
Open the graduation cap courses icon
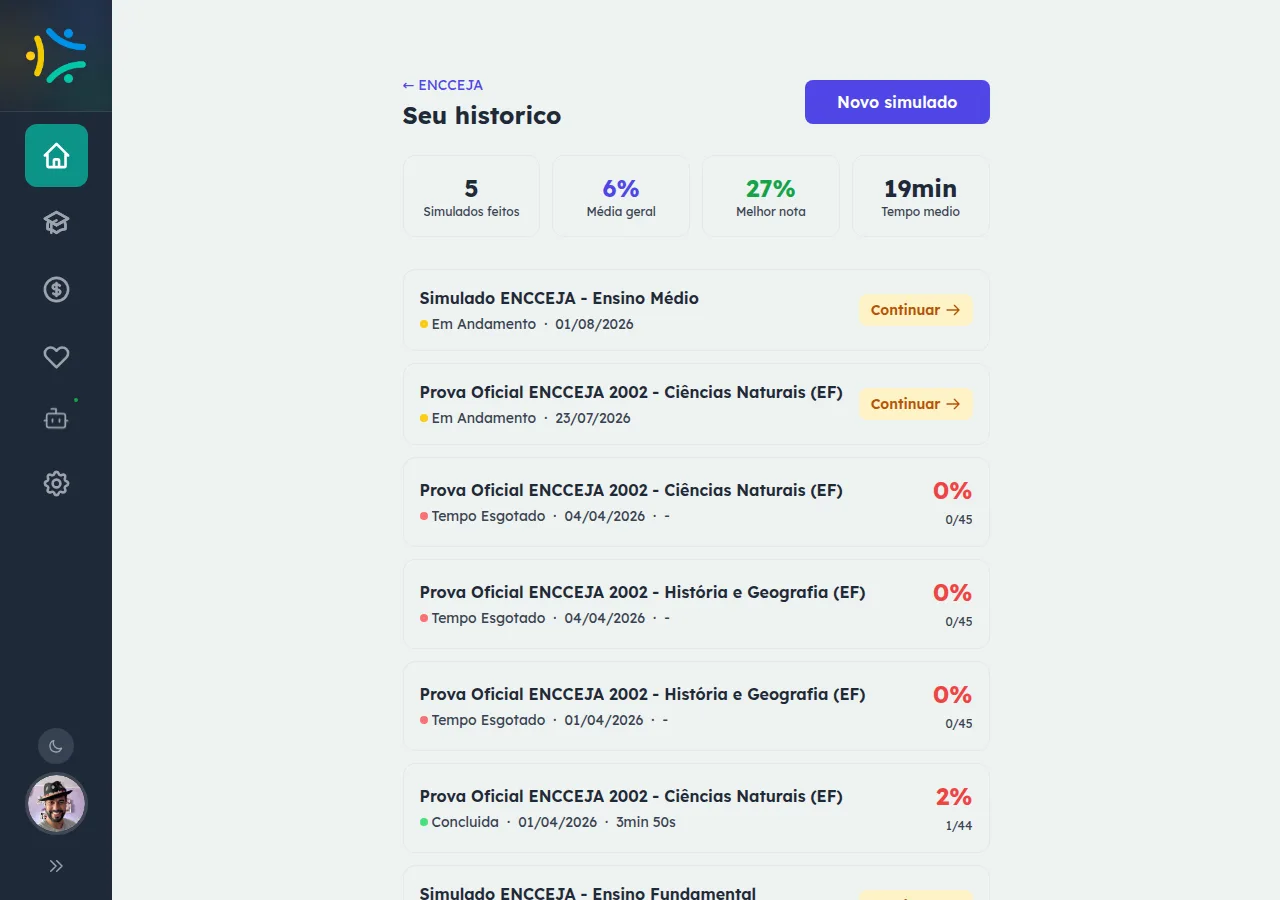point(56,222)
